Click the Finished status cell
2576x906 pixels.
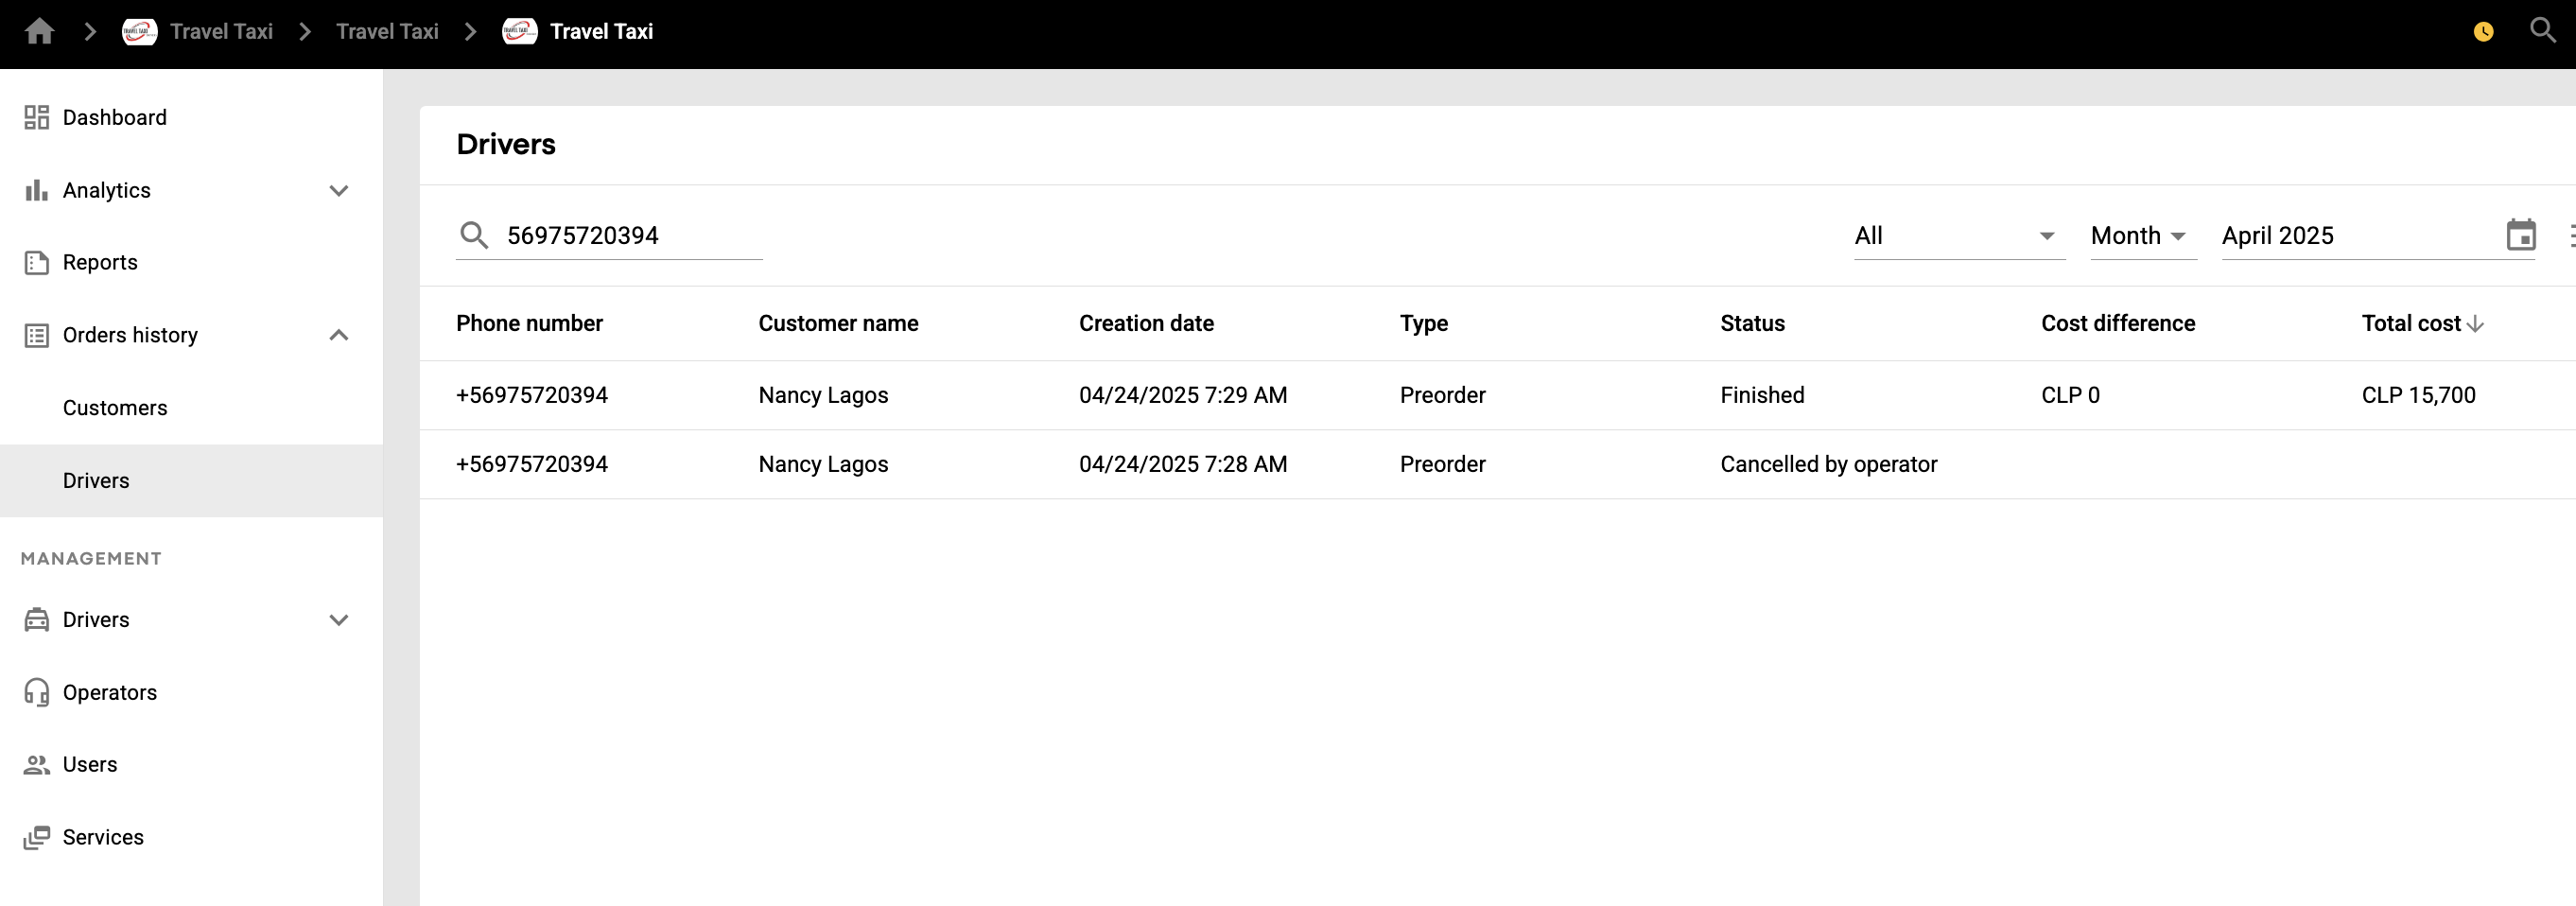(1762, 396)
